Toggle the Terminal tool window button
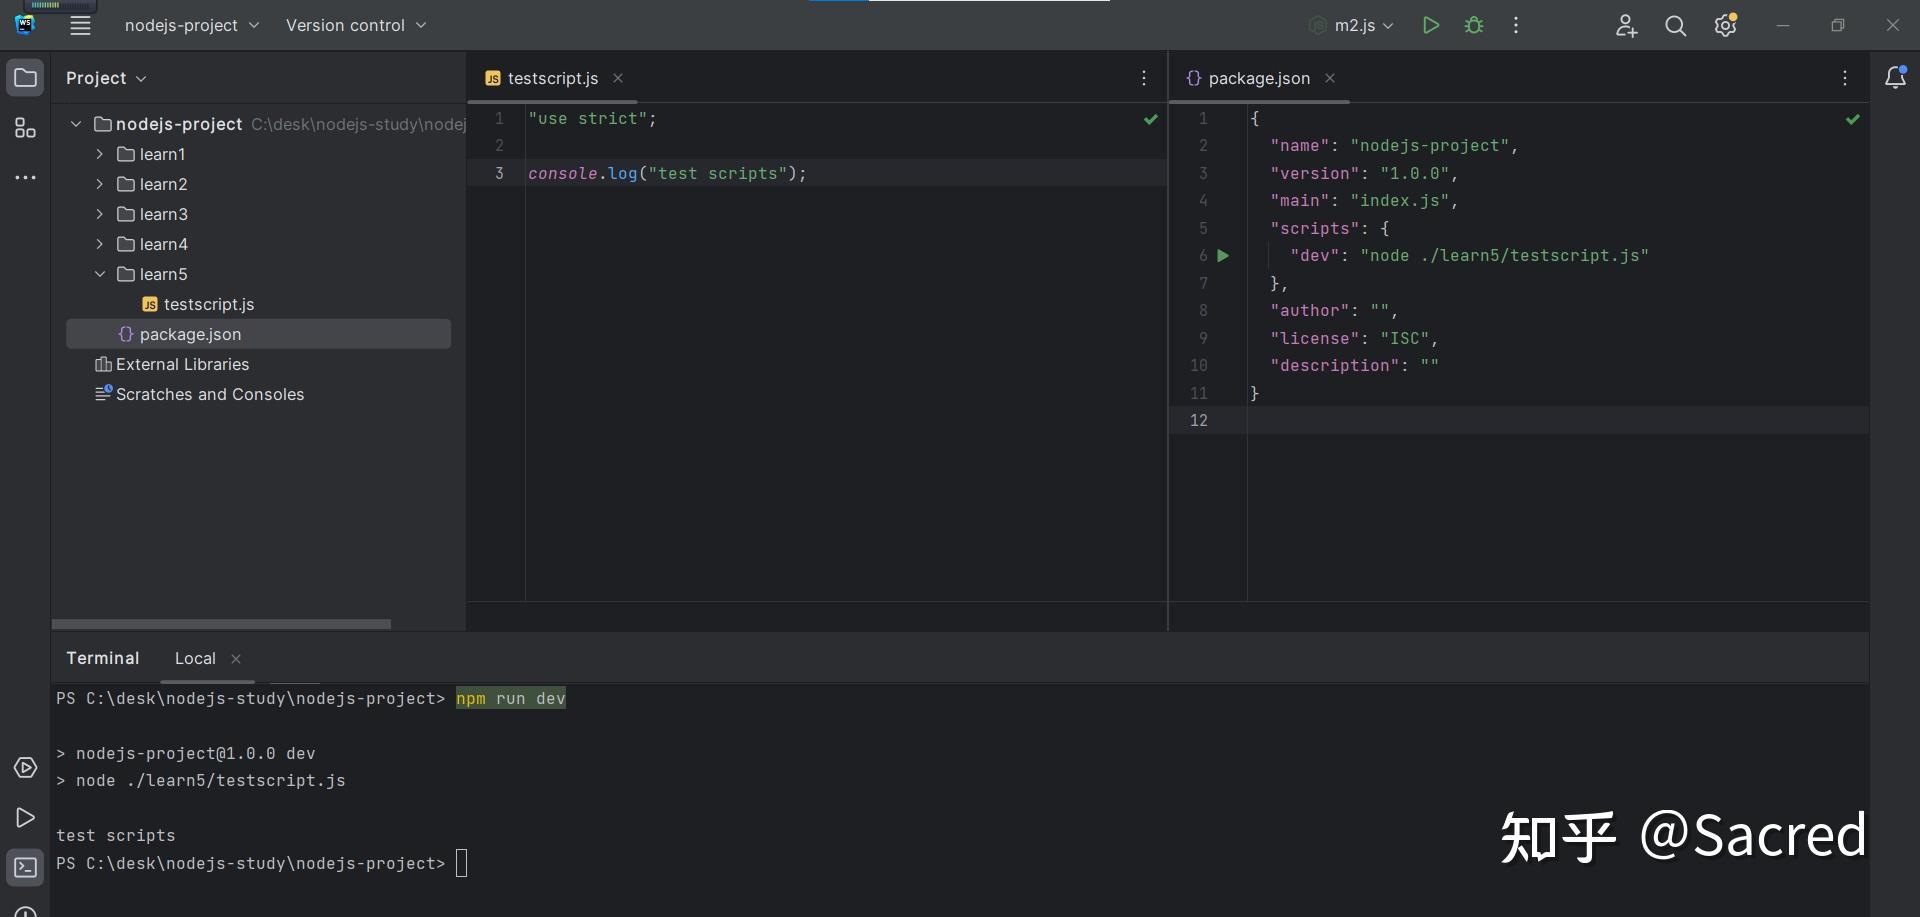The image size is (1920, 917). [25, 867]
